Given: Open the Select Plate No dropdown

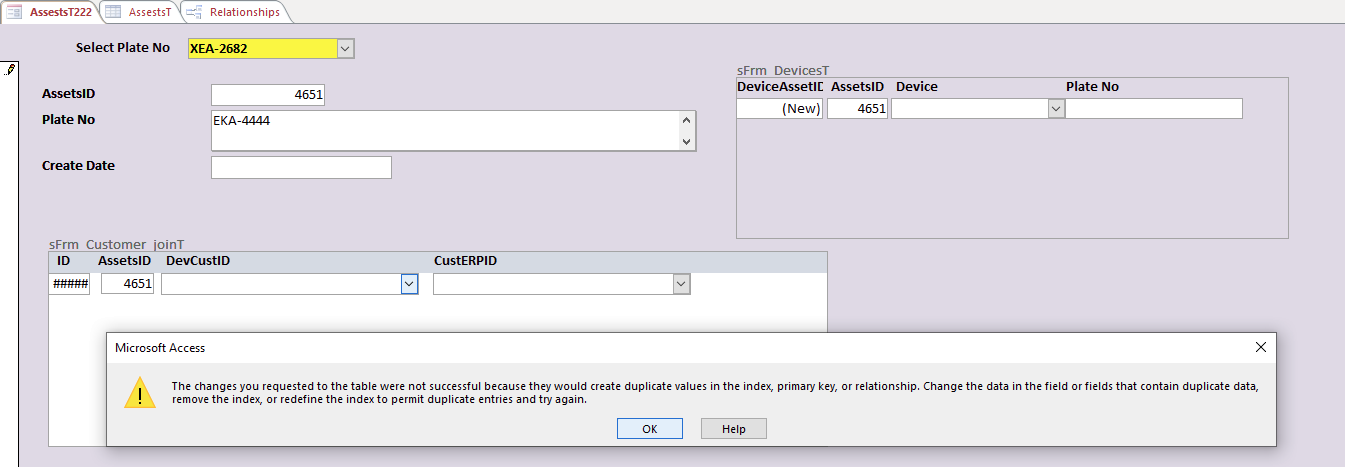Looking at the screenshot, I should click(345, 48).
